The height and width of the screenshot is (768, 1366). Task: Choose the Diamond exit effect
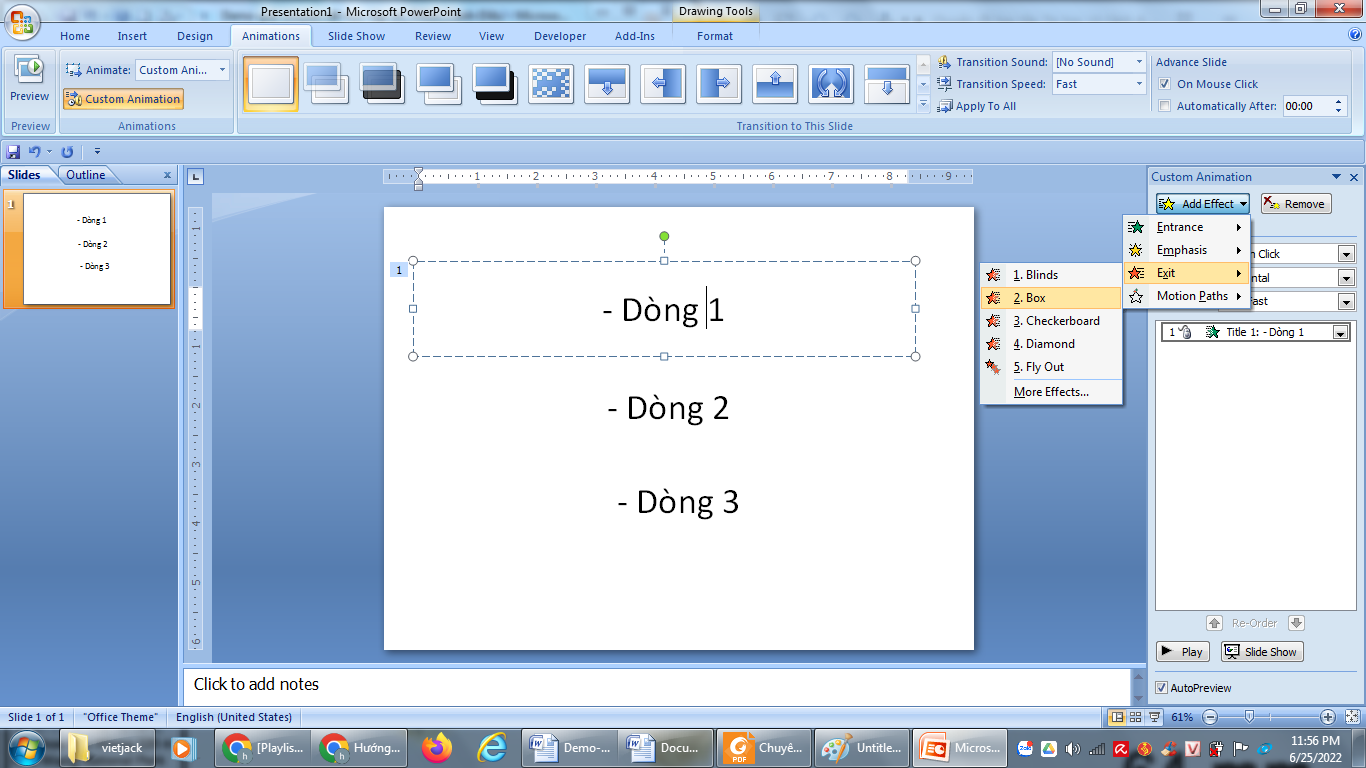[x=1051, y=344]
